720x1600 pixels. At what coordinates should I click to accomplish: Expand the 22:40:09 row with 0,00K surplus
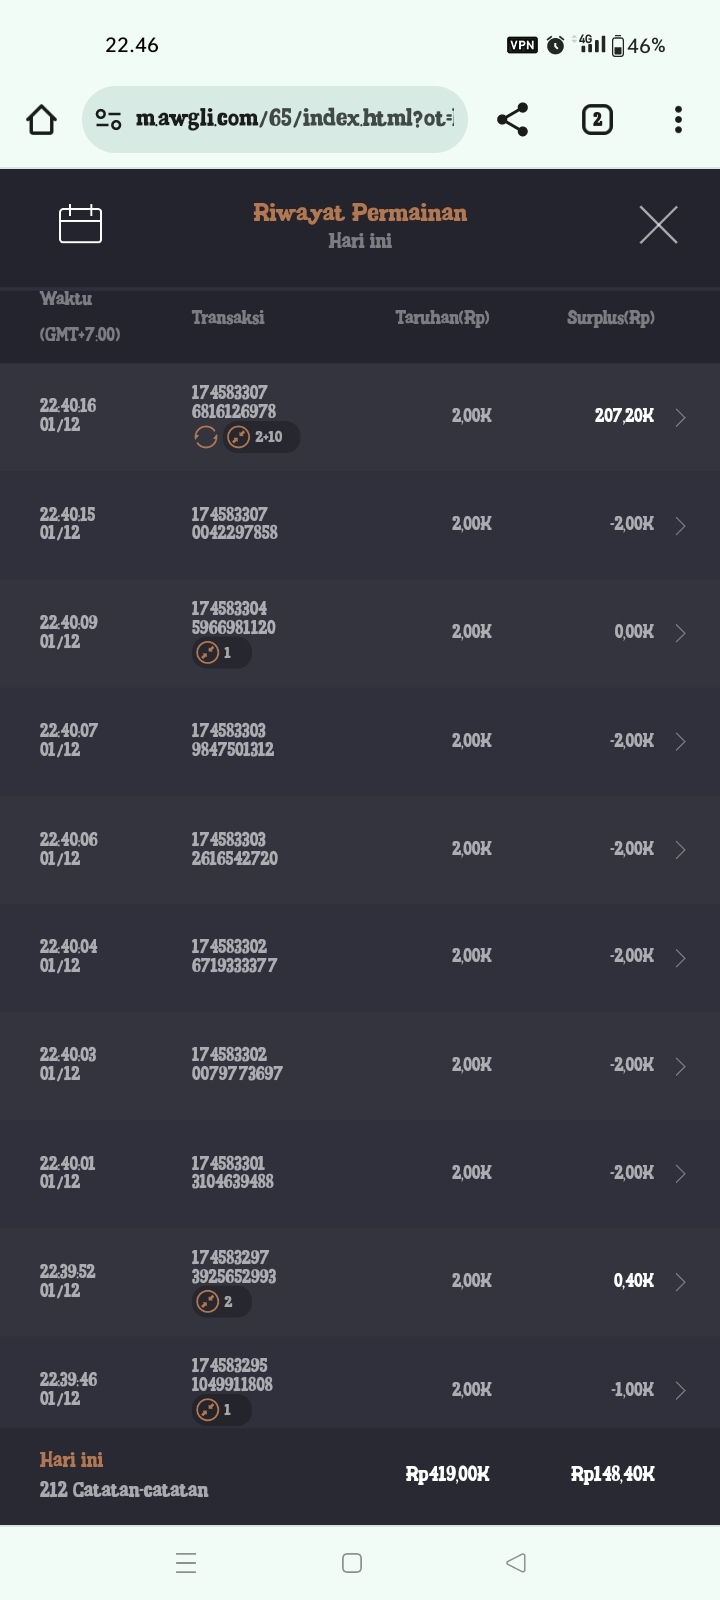(x=680, y=633)
